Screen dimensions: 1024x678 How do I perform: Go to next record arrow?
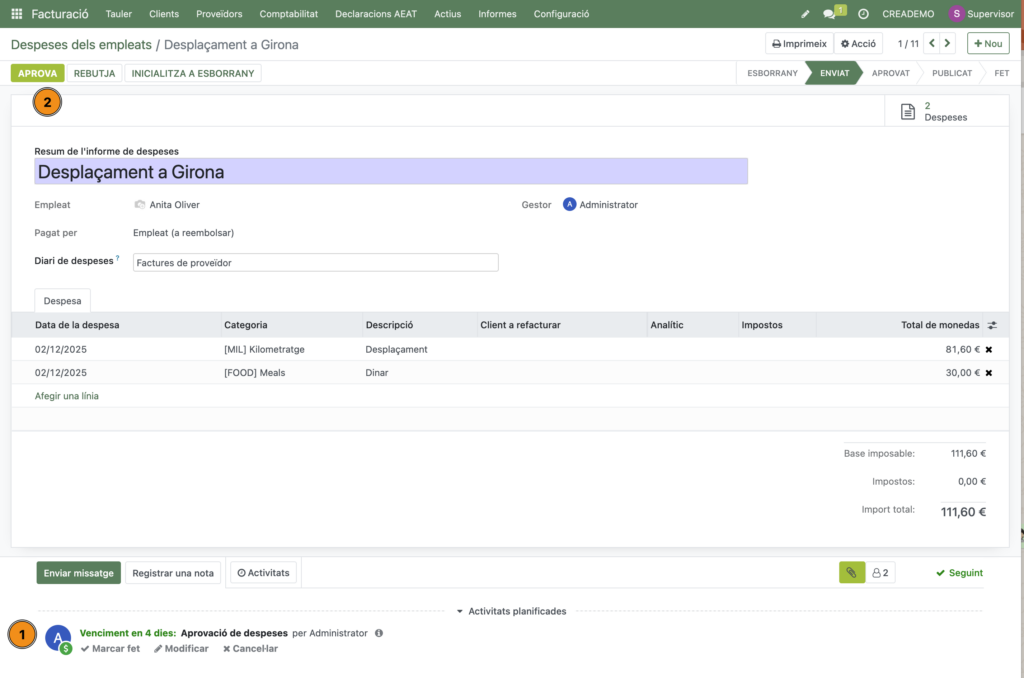[x=948, y=44]
